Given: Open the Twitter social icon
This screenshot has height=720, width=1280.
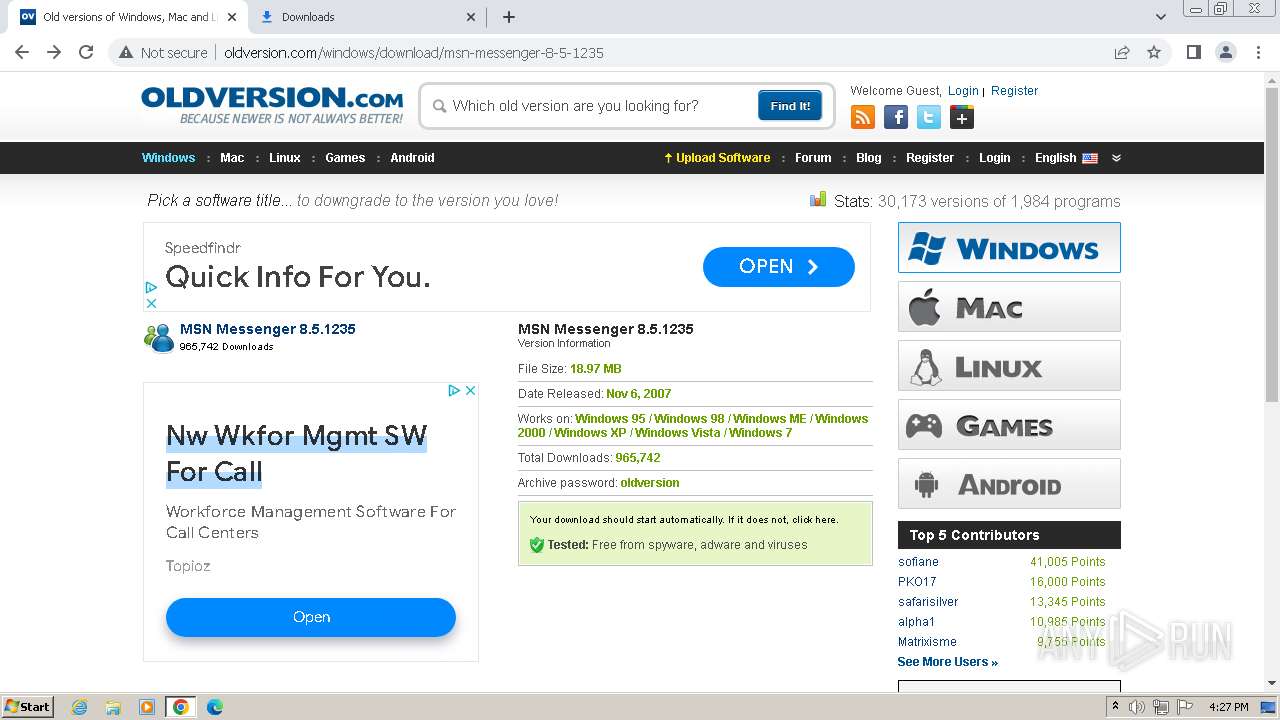Looking at the screenshot, I should point(929,118).
